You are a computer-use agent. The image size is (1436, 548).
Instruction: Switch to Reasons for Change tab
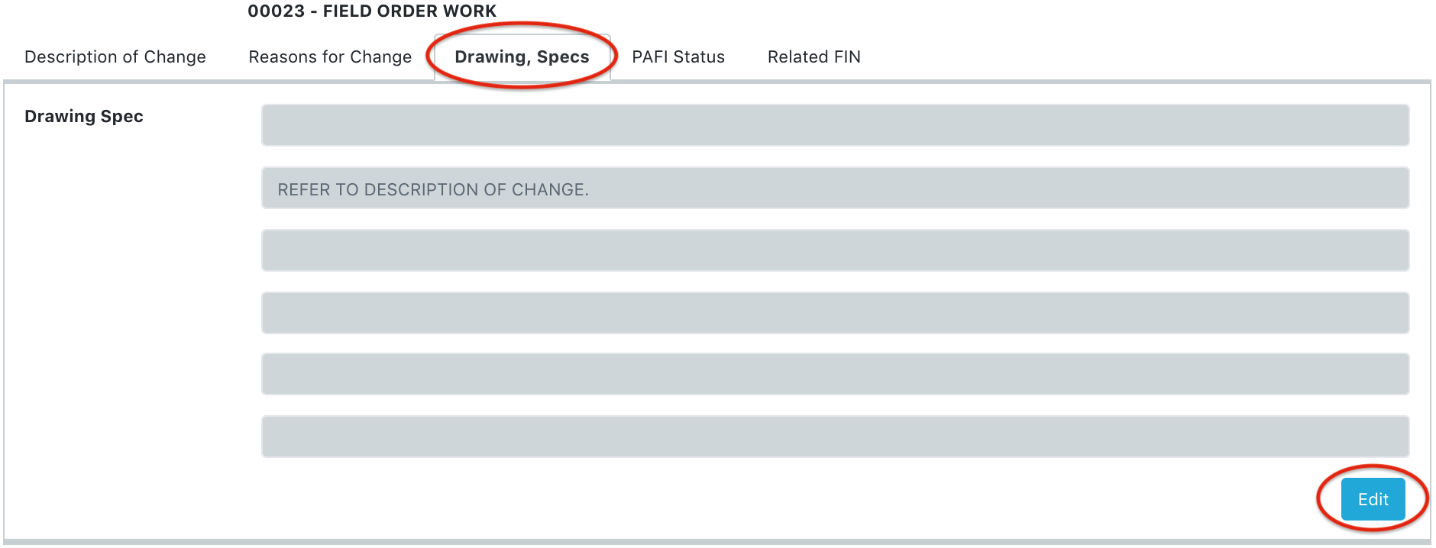pyautogui.click(x=330, y=57)
